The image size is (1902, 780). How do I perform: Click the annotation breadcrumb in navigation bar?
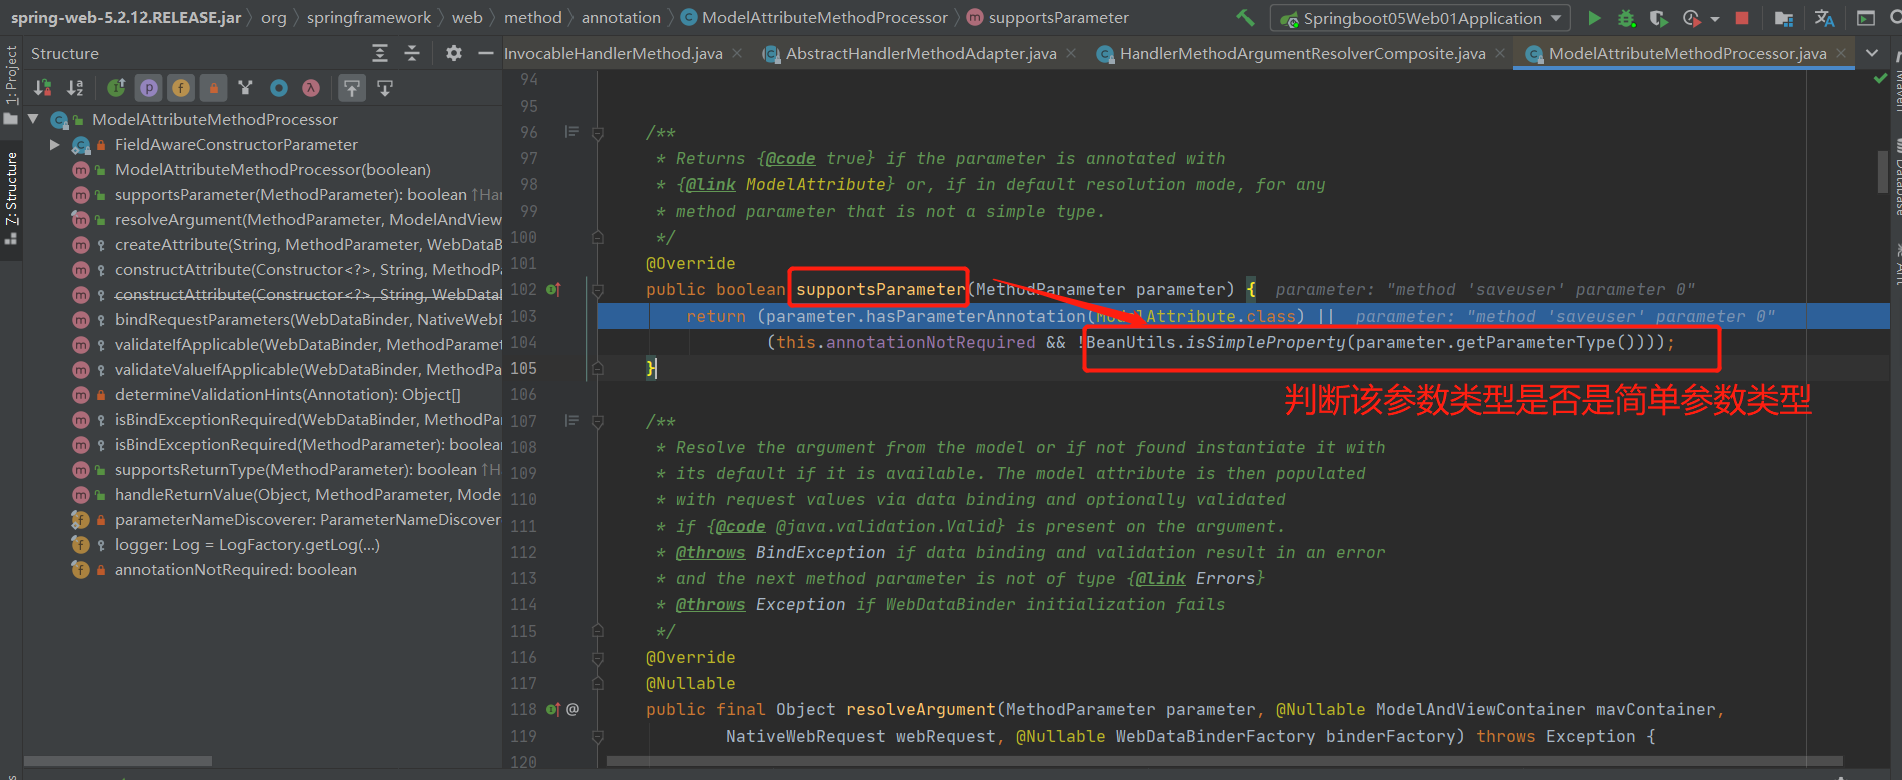pos(621,17)
